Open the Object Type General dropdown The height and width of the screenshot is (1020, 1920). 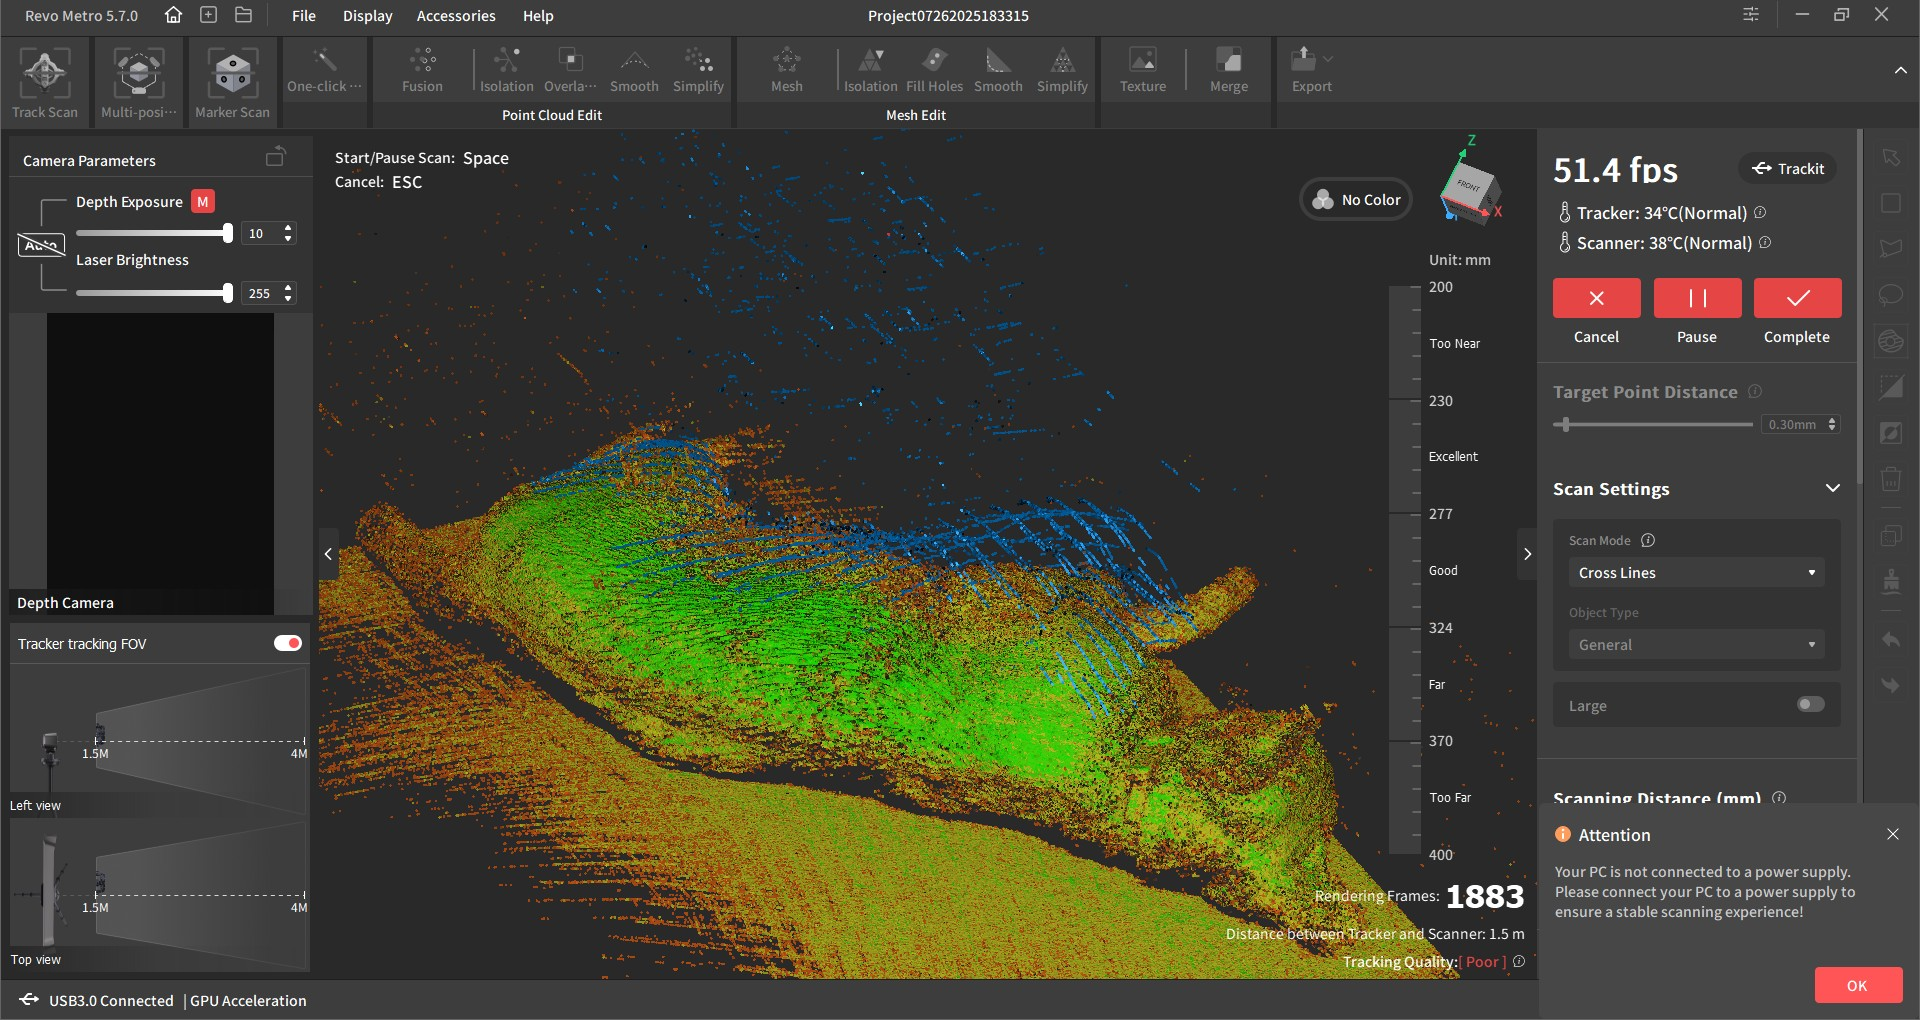coord(1696,645)
